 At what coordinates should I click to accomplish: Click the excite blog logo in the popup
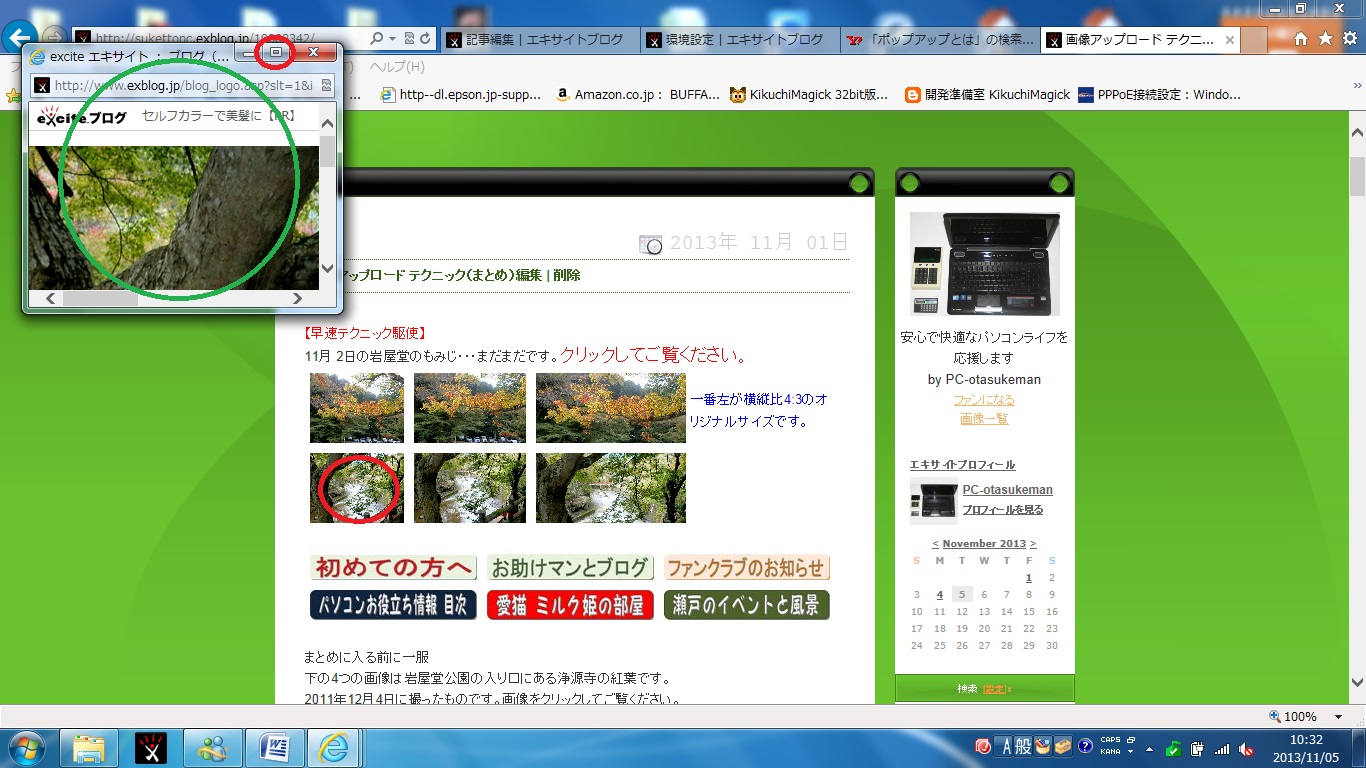(82, 117)
